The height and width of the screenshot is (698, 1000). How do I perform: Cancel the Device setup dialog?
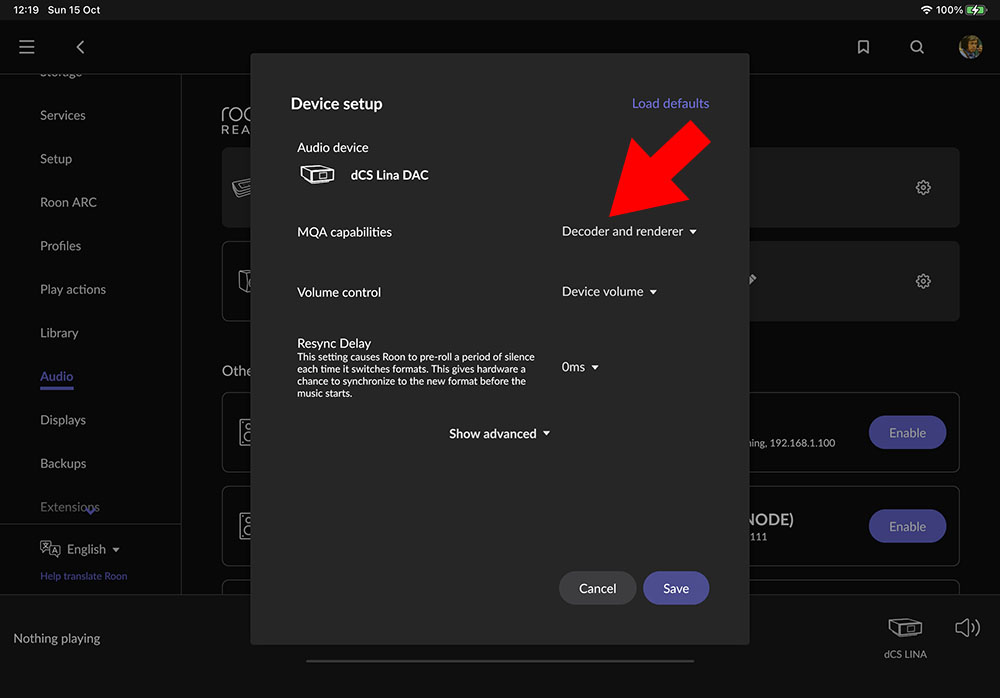598,588
